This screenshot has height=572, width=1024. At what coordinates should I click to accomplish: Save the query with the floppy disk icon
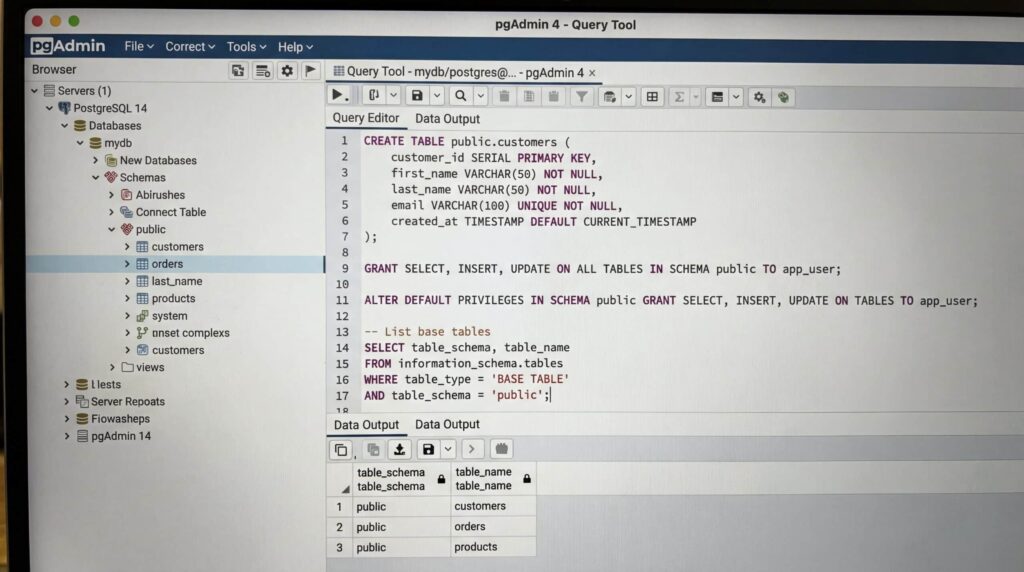[417, 96]
